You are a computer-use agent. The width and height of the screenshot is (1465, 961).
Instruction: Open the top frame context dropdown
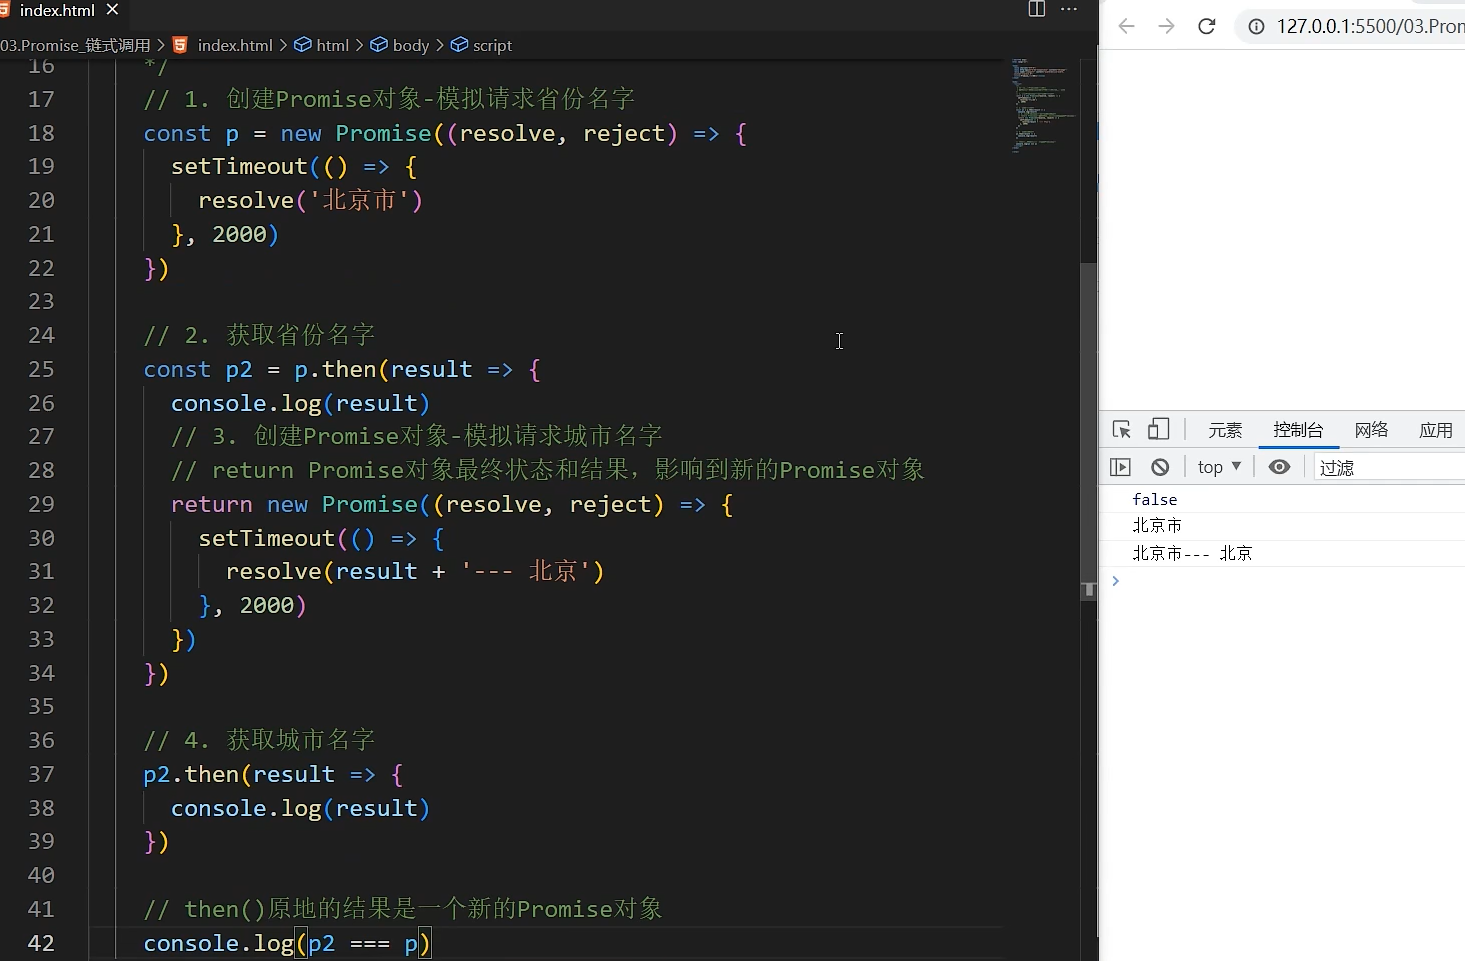coord(1218,466)
